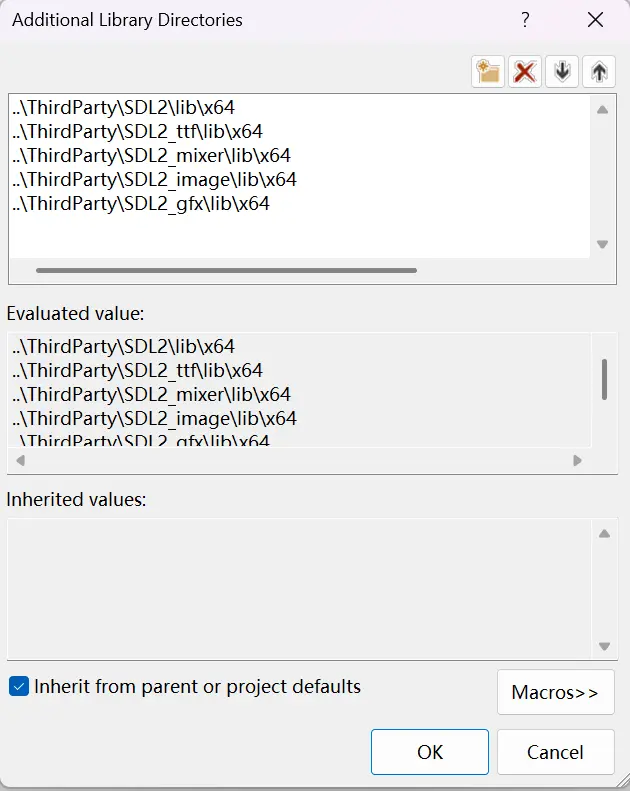Screen dimensions: 630x791
Task: Click empty area of directories edit box
Action: pos(300,238)
